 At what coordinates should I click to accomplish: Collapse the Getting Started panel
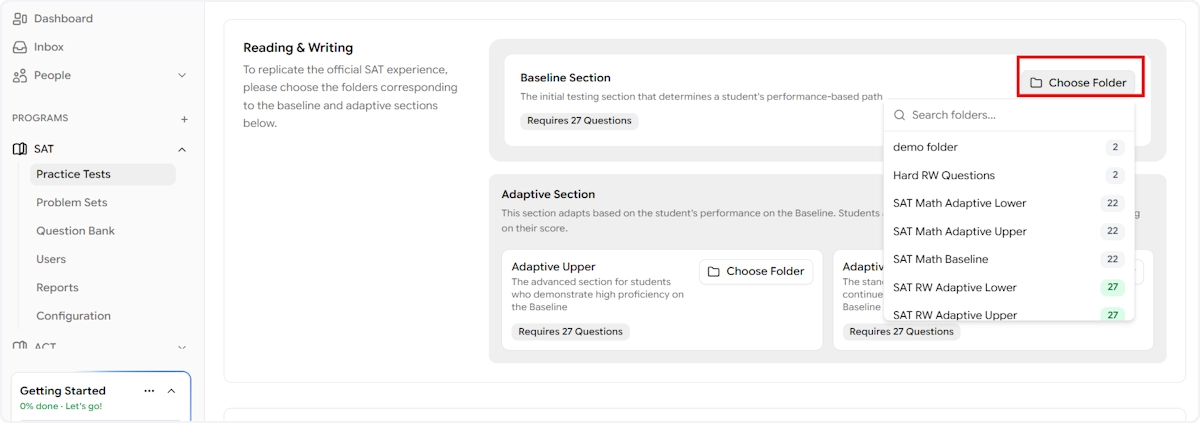coord(171,391)
